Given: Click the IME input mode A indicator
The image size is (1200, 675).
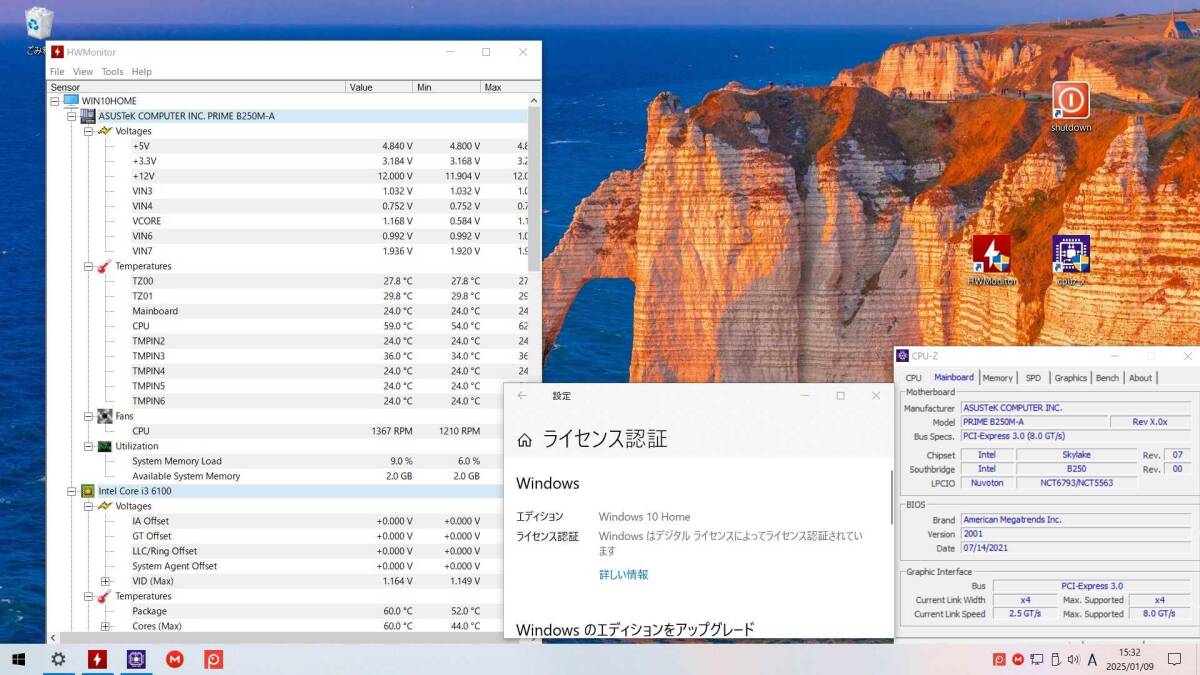Looking at the screenshot, I should [x=1092, y=659].
